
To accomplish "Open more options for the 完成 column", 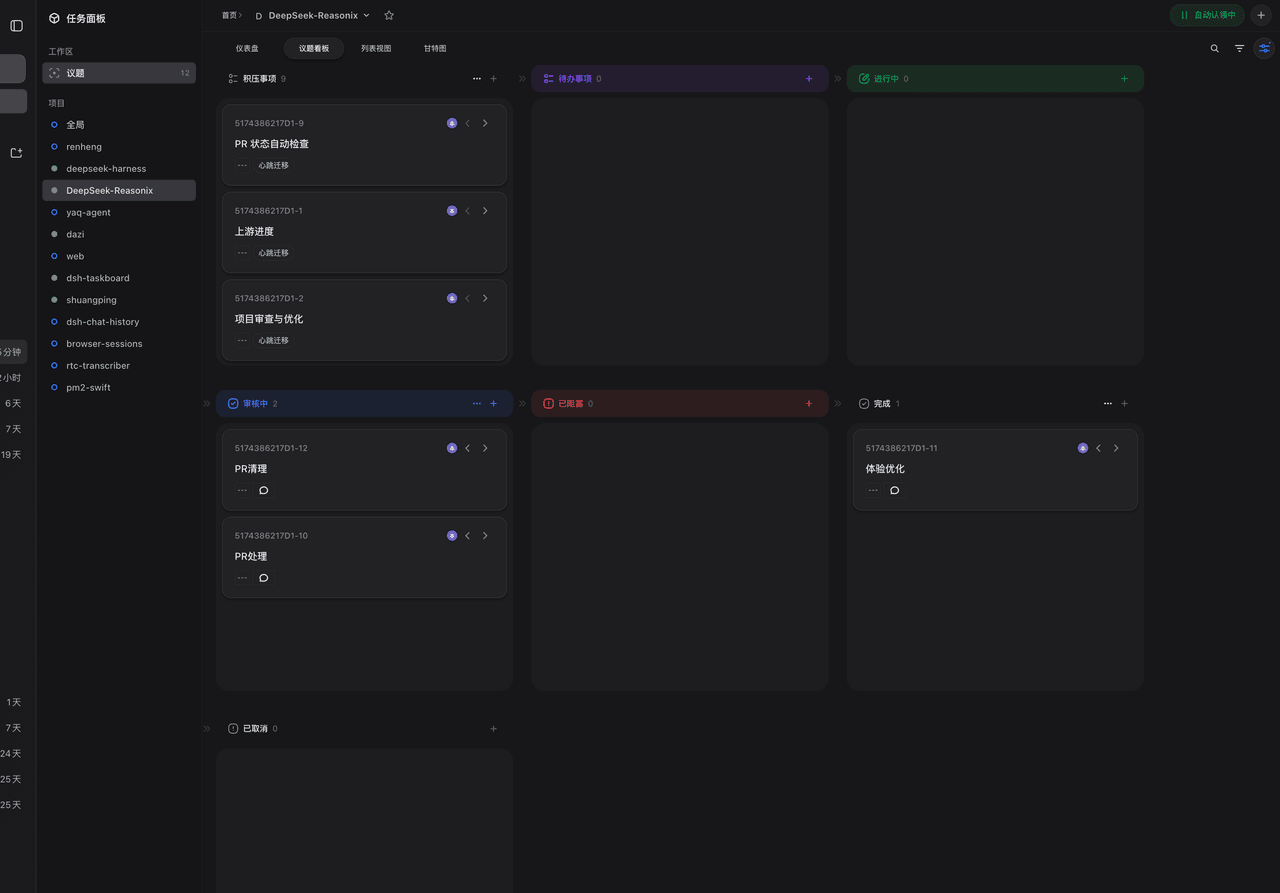I will 1108,404.
